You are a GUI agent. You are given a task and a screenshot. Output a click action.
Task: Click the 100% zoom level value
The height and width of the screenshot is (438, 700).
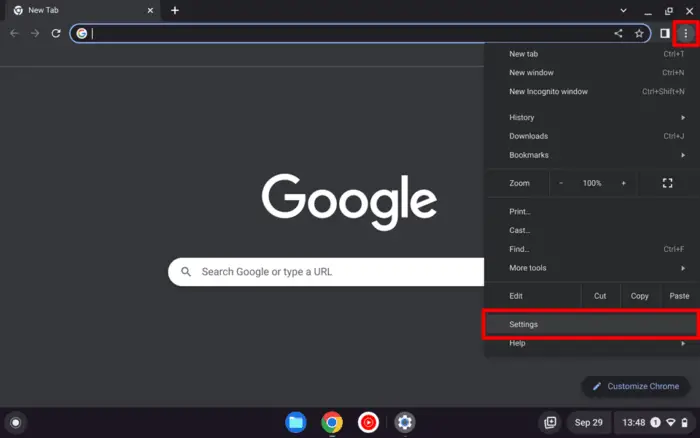point(592,183)
